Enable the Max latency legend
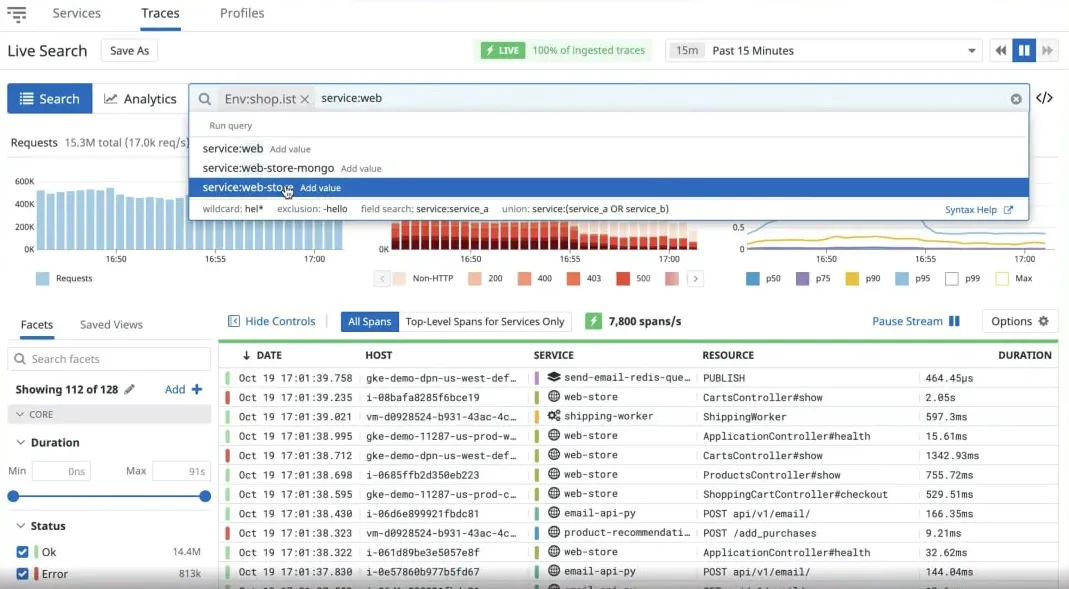This screenshot has height=589, width=1069. coord(1002,278)
